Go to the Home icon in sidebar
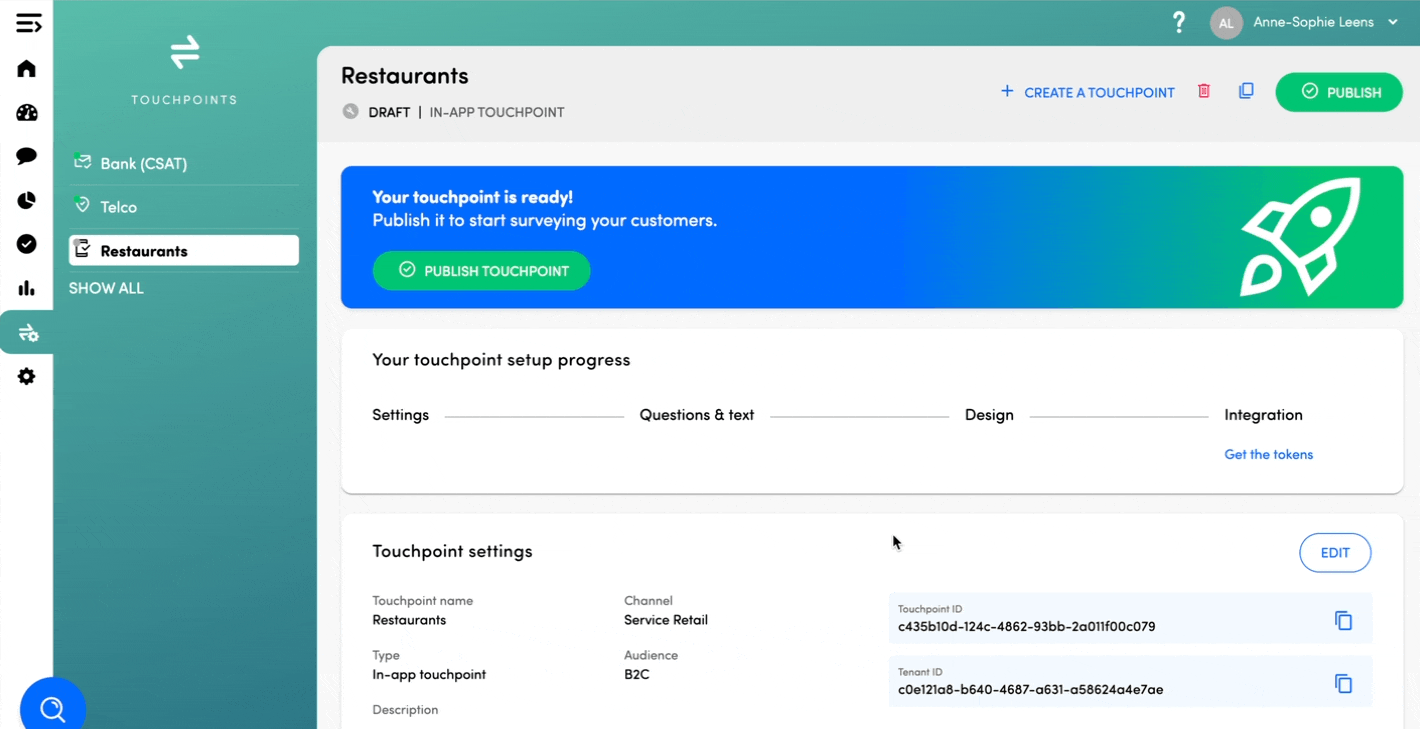The height and width of the screenshot is (729, 1420). [x=27, y=69]
